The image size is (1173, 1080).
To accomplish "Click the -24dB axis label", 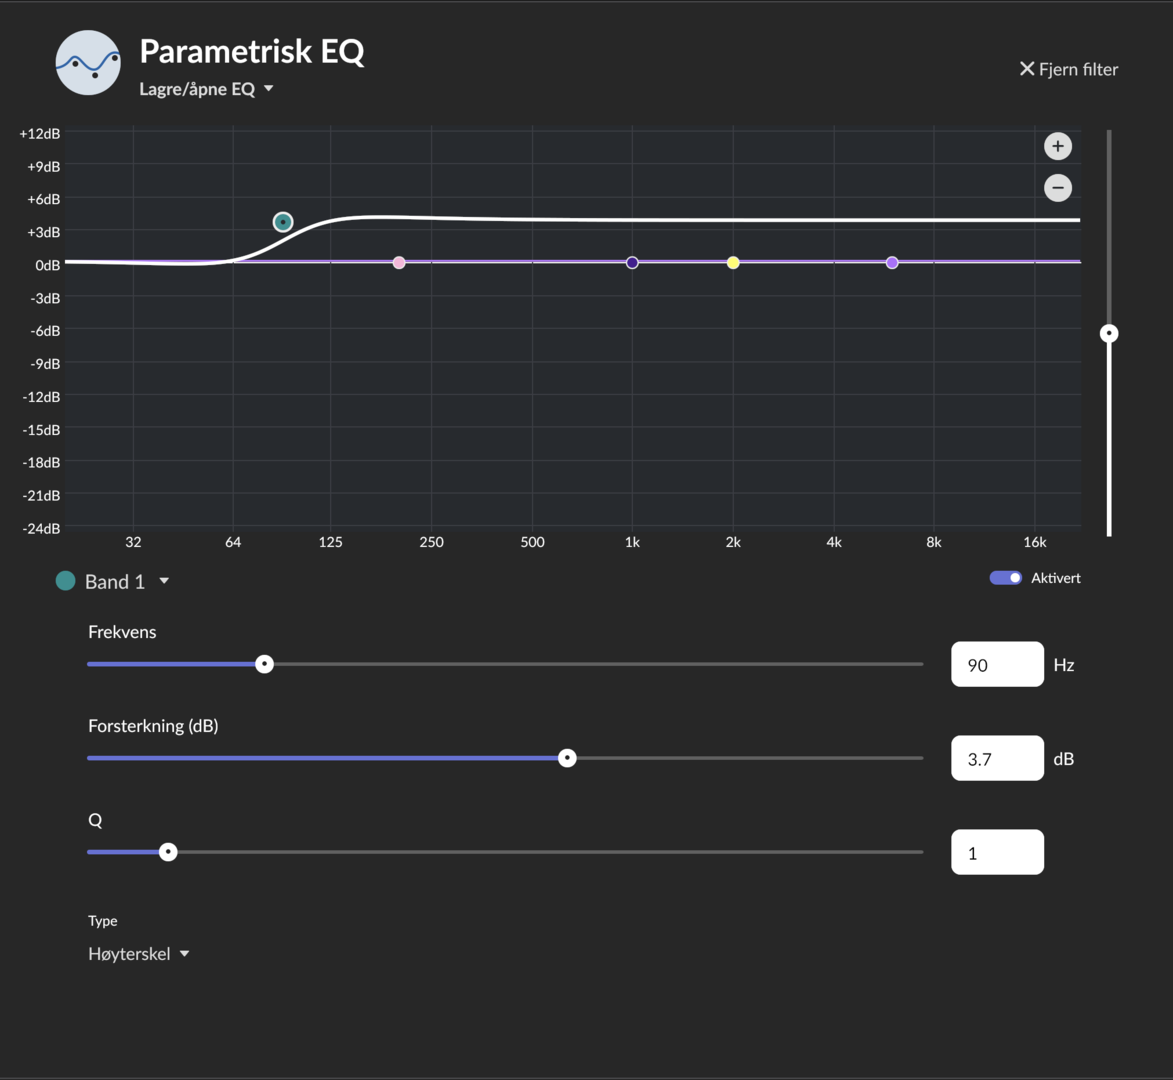I will 41,529.
